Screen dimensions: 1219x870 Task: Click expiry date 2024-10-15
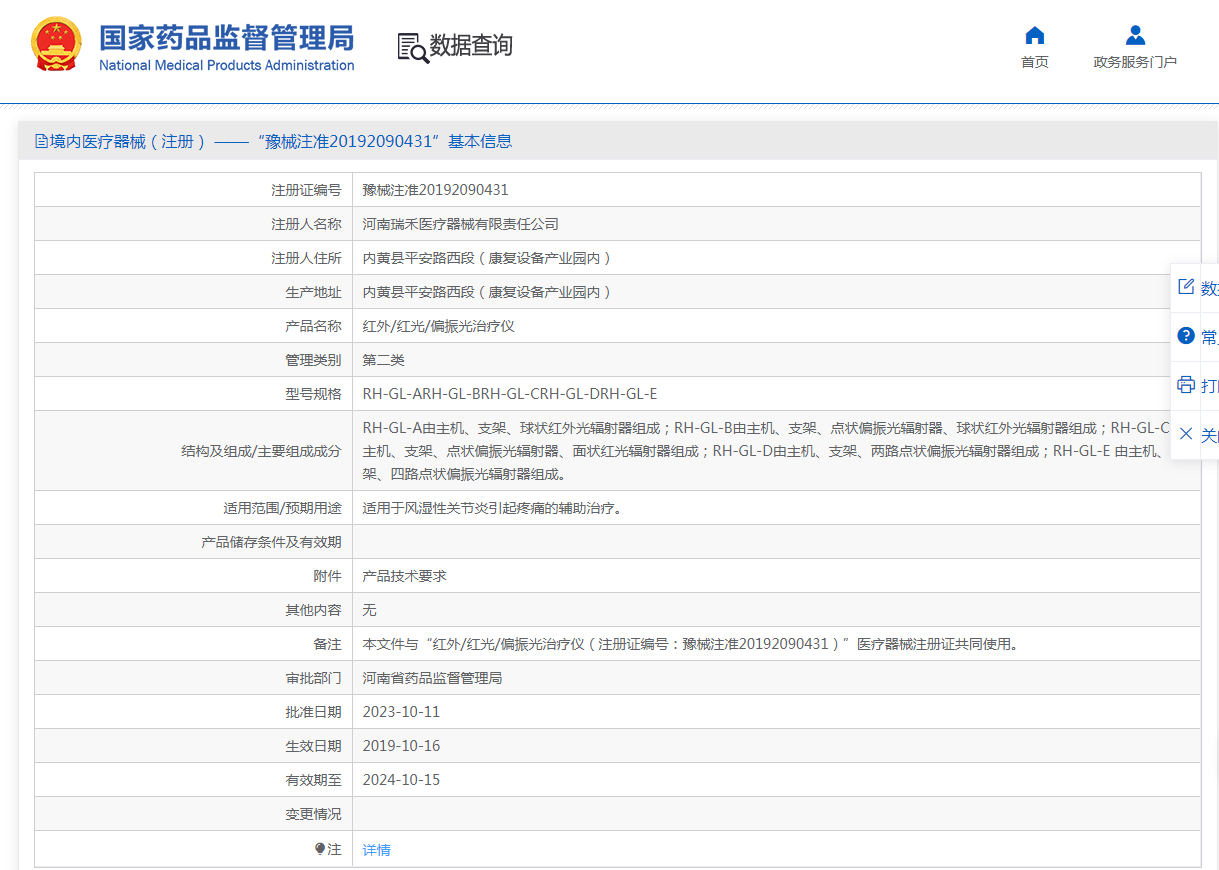pyautogui.click(x=401, y=780)
